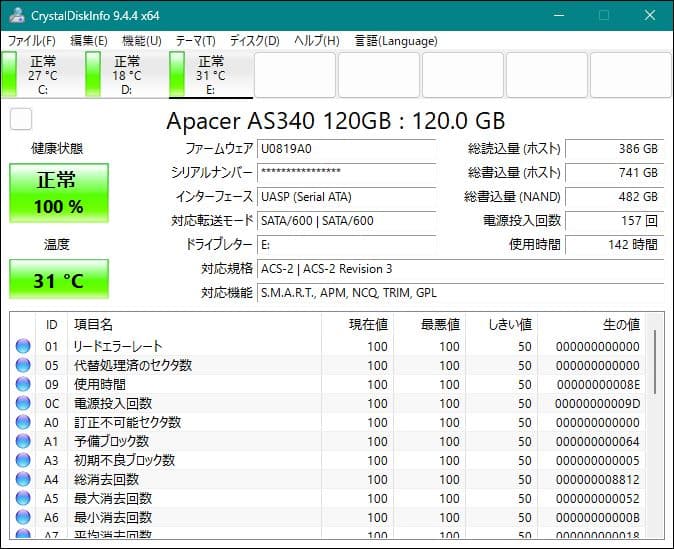
Task: Click the blue status orb for ID A0
Action: (23, 422)
